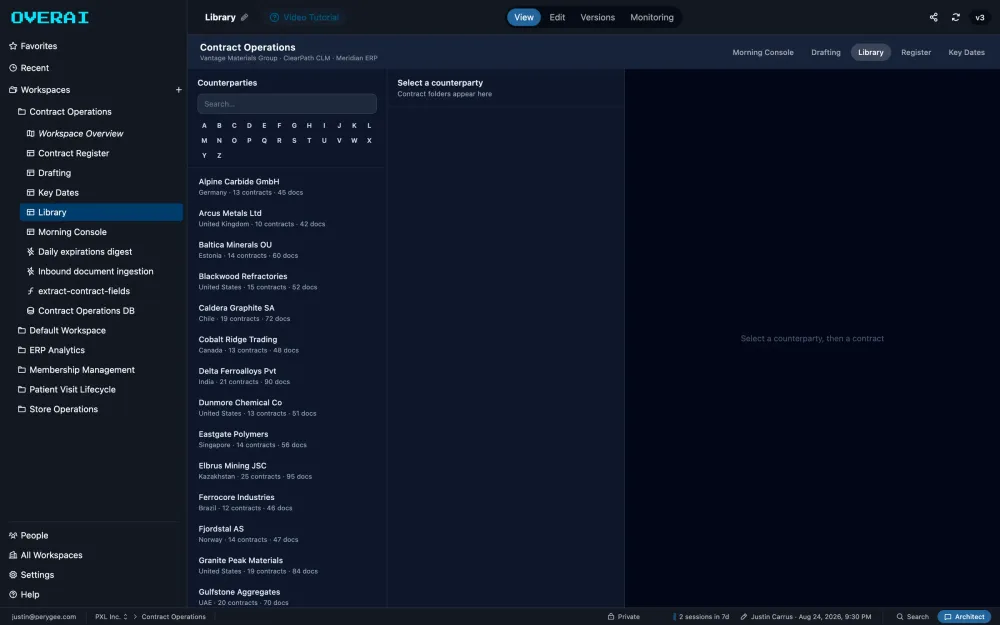Viewport: 1000px width, 625px height.
Task: Click the Counterparties search field
Action: (x=287, y=104)
